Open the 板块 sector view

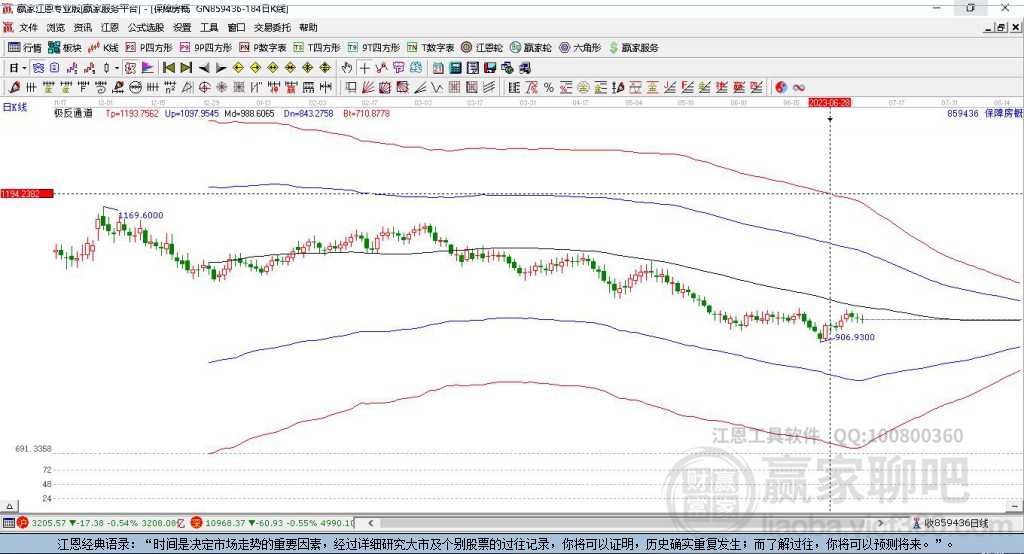coord(64,48)
